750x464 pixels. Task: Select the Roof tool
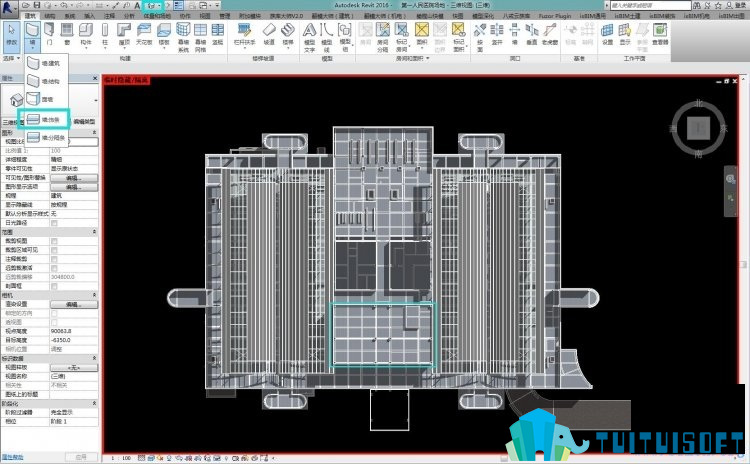coord(124,35)
